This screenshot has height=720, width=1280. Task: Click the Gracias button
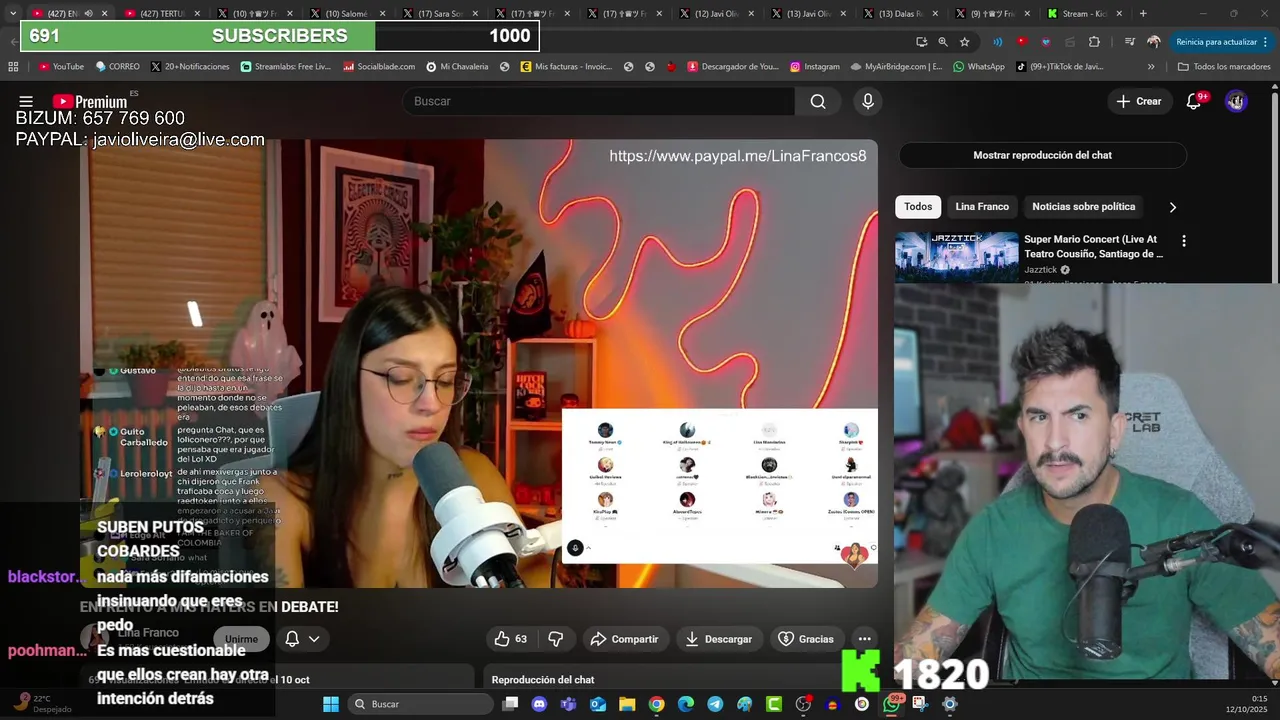click(806, 639)
